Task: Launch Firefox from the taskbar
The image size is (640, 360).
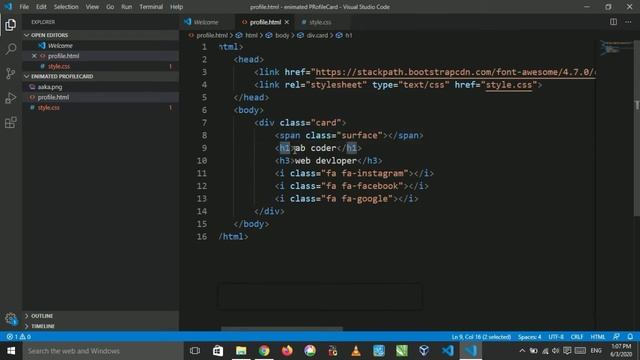Action: [287, 351]
